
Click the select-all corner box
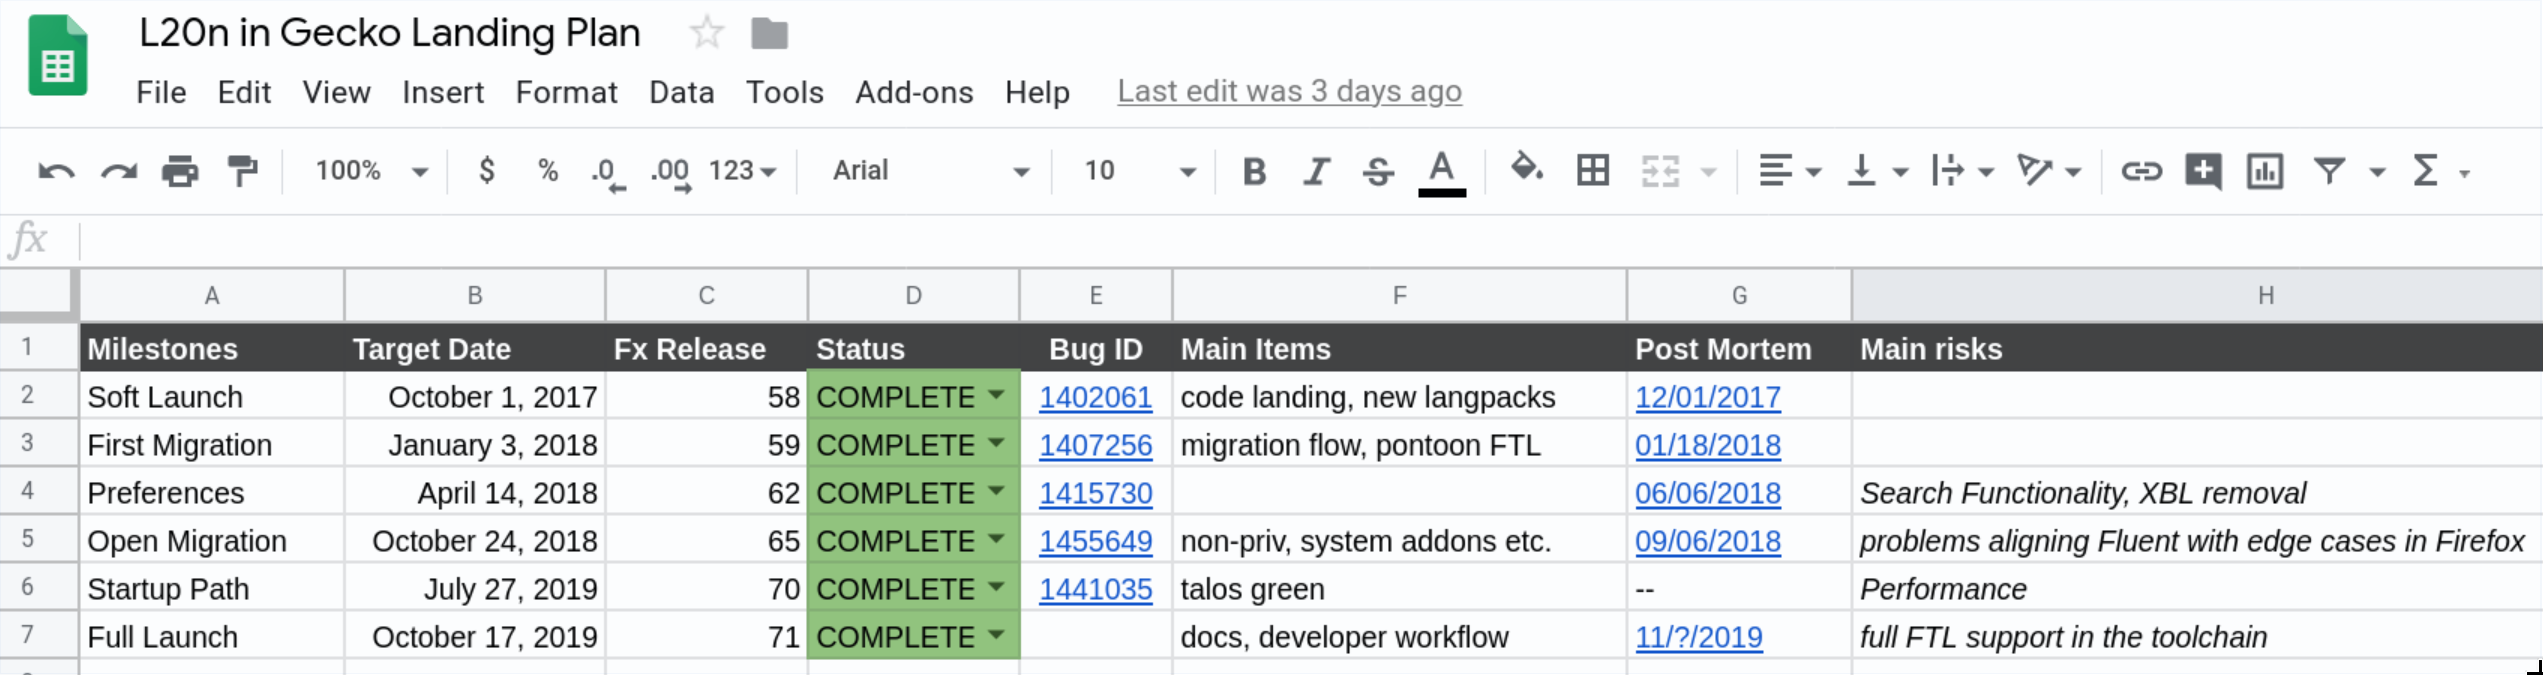[39, 295]
